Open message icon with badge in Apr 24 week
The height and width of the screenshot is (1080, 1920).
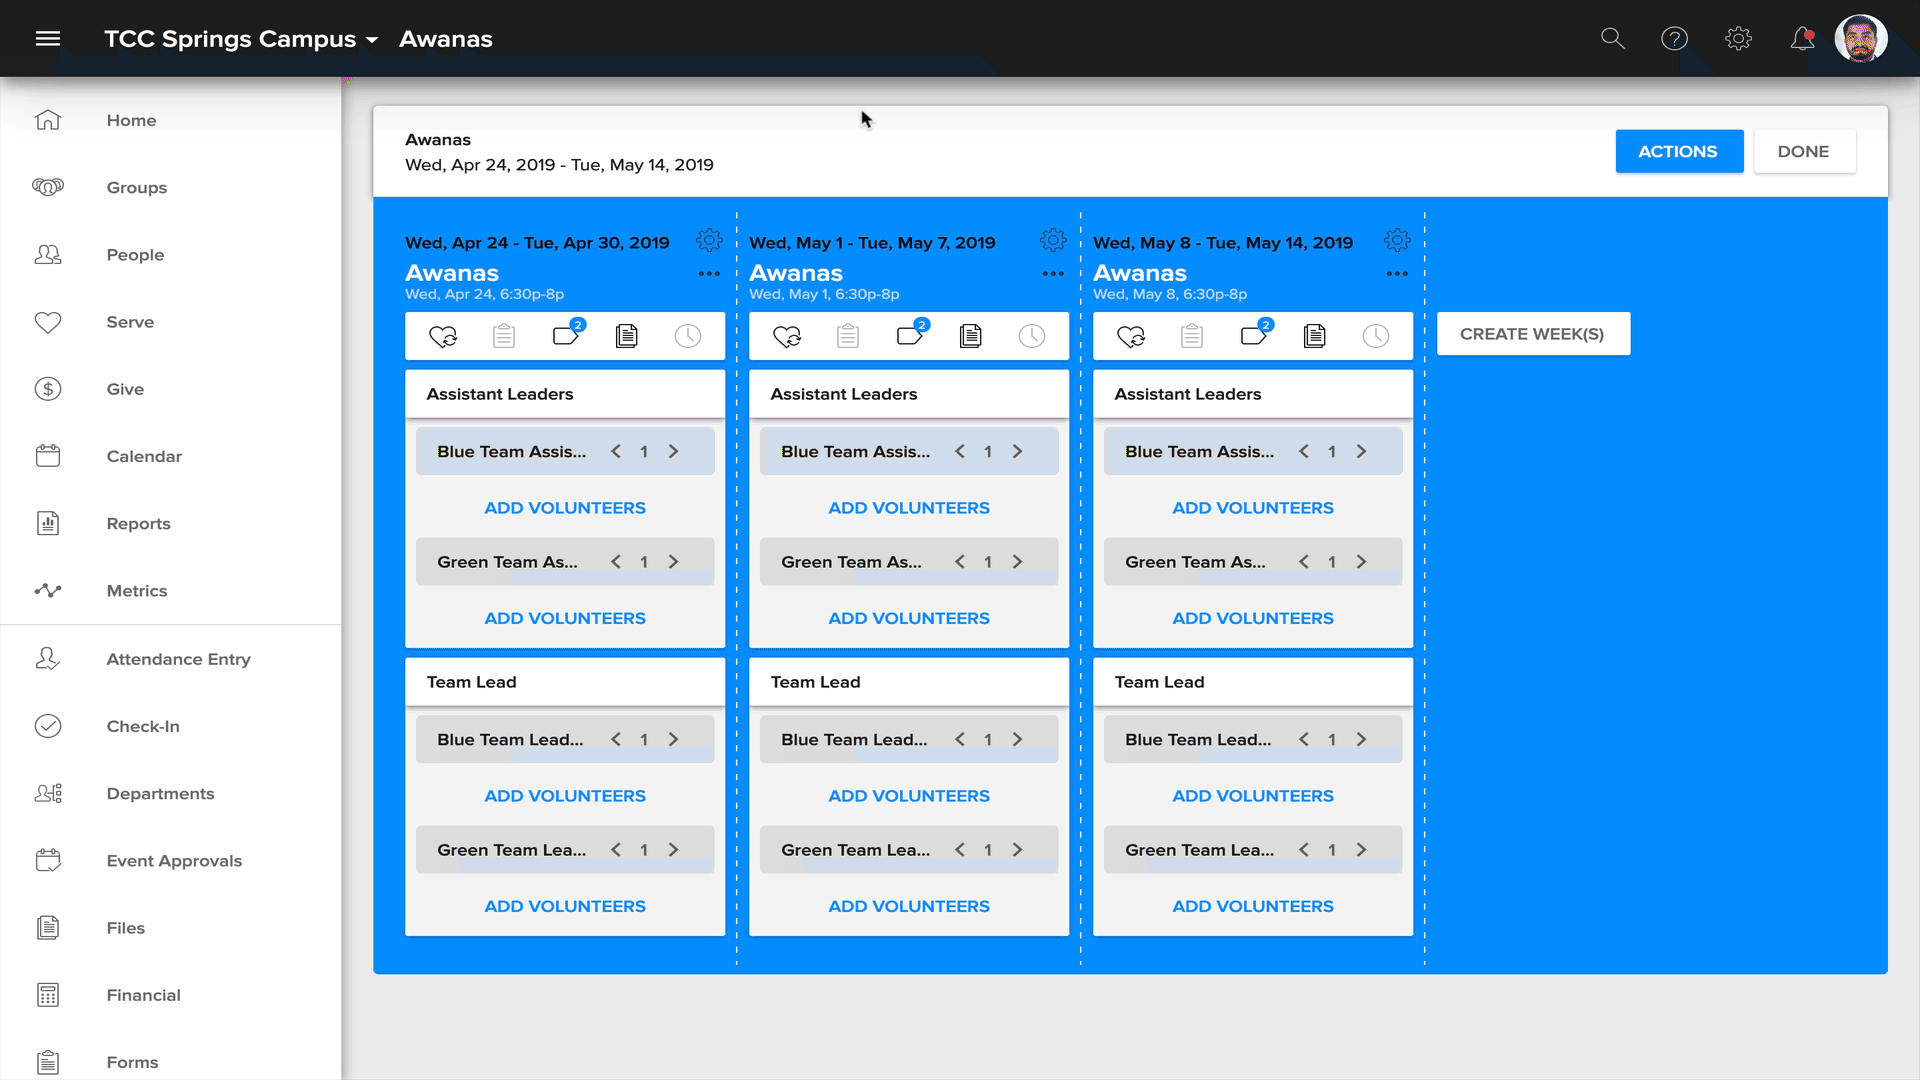coord(566,336)
